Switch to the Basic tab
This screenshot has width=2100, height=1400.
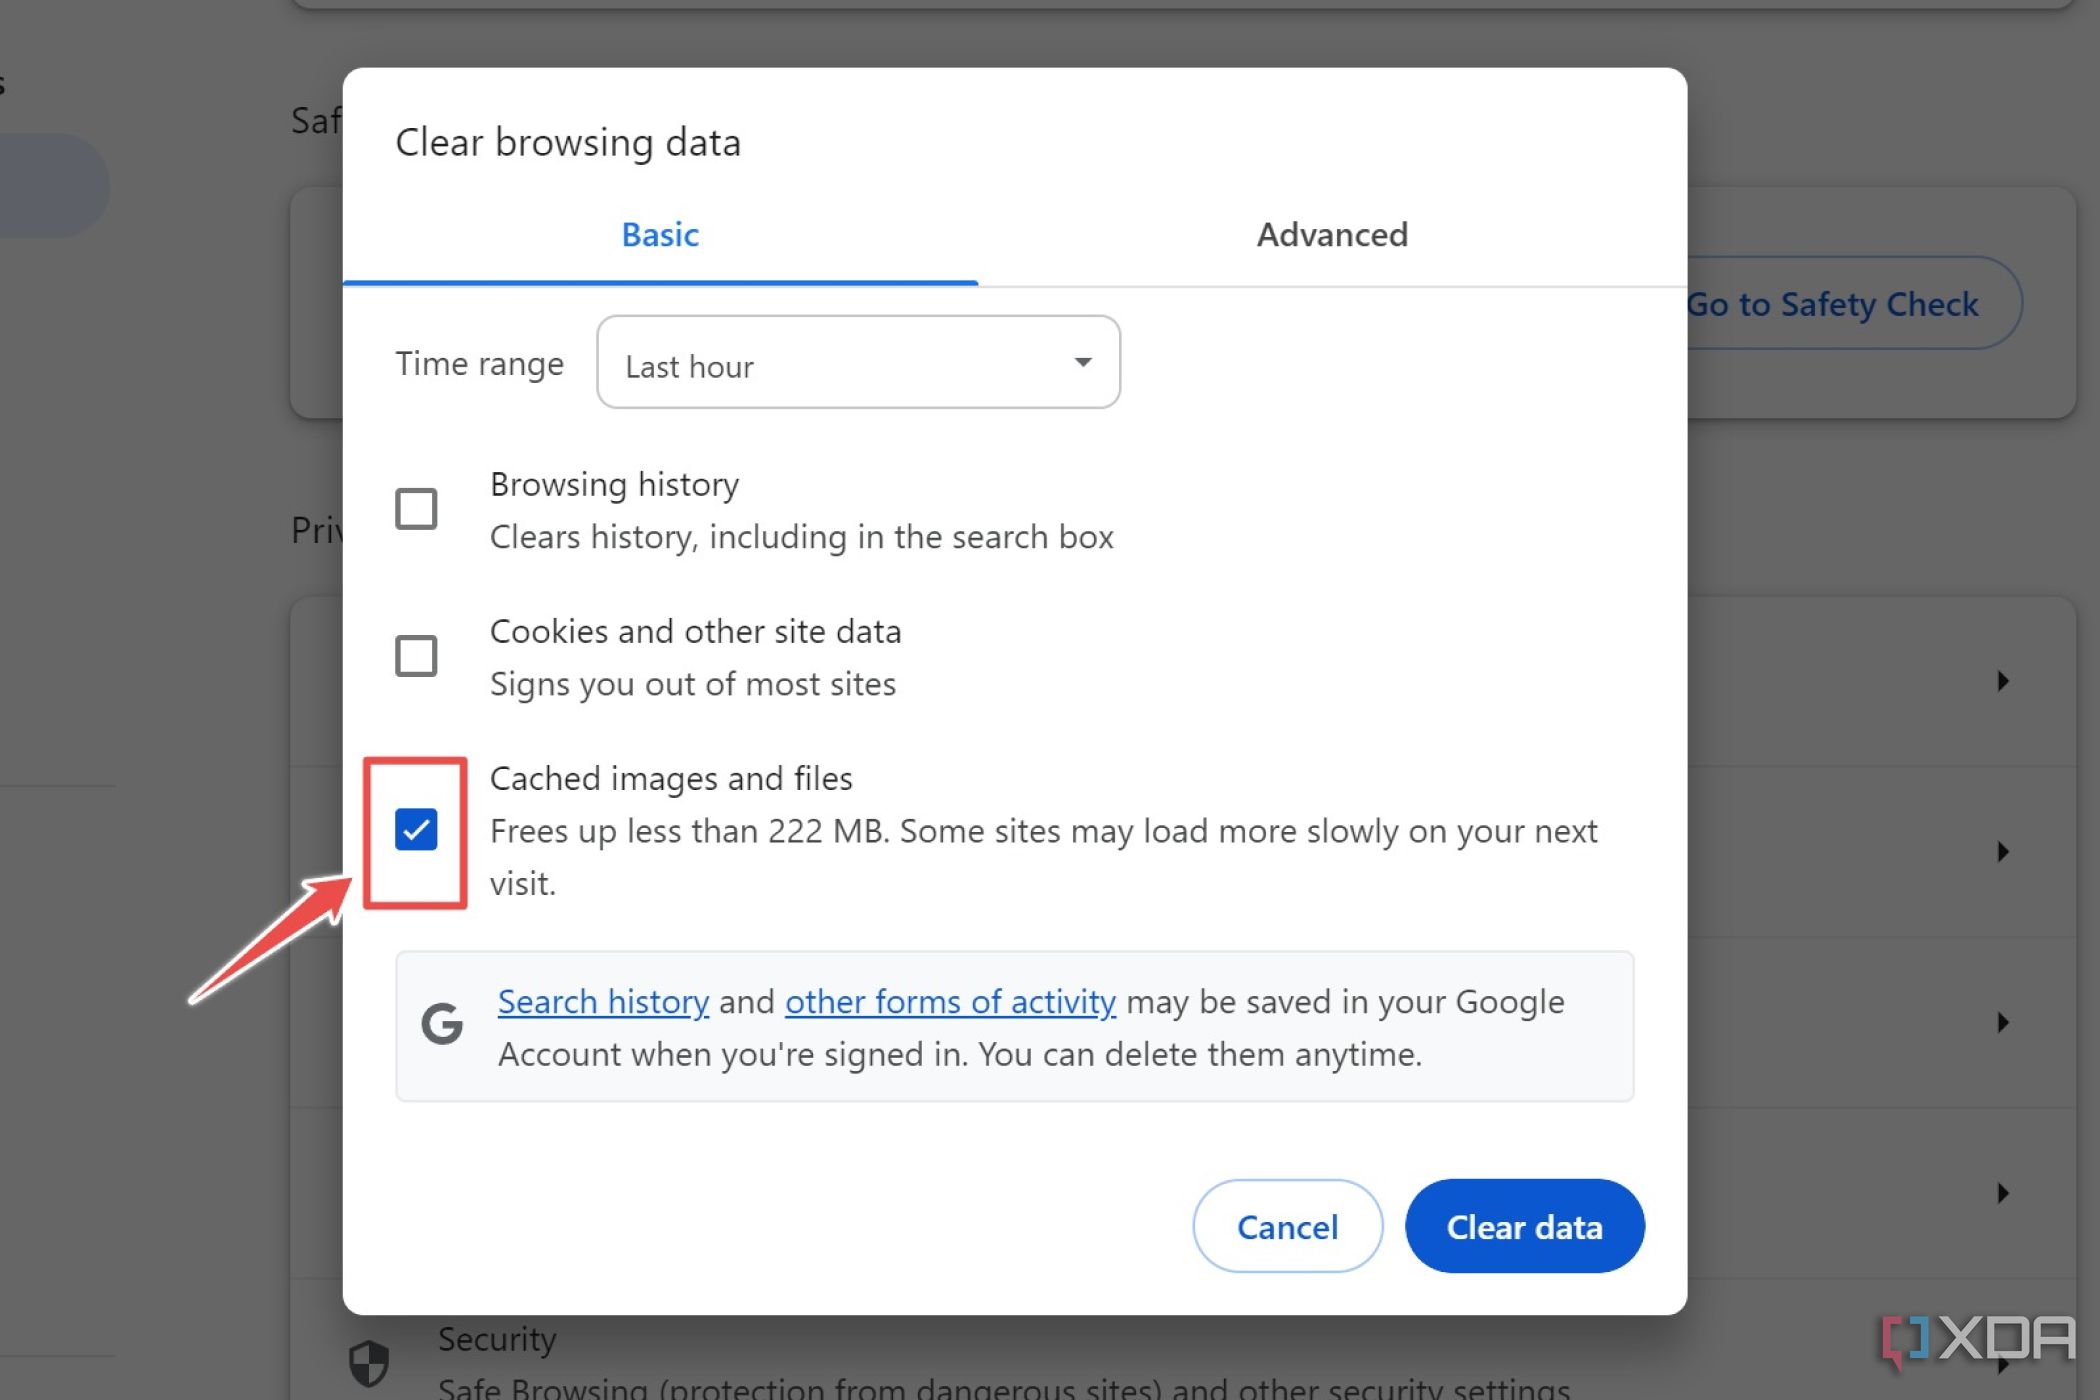pos(659,234)
